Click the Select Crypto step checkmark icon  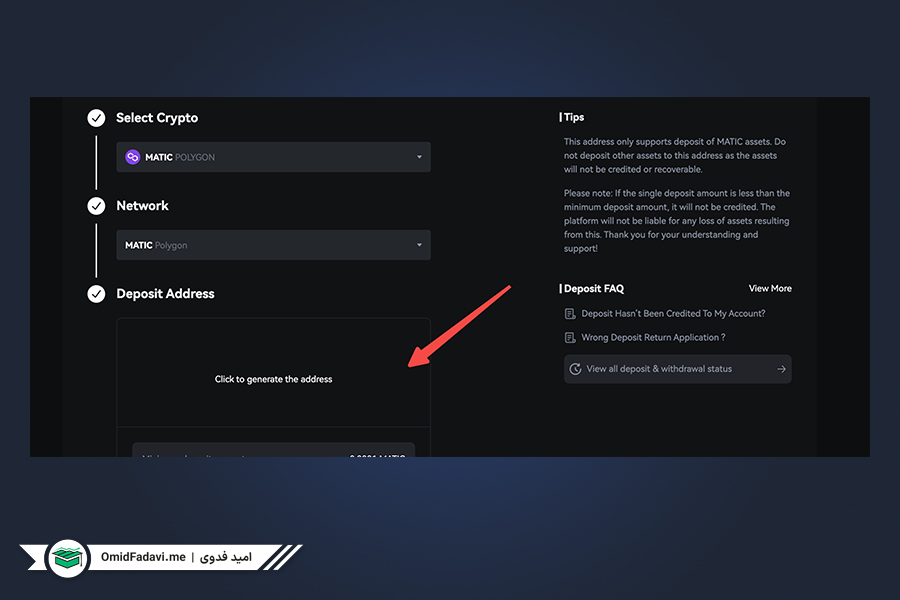click(96, 118)
